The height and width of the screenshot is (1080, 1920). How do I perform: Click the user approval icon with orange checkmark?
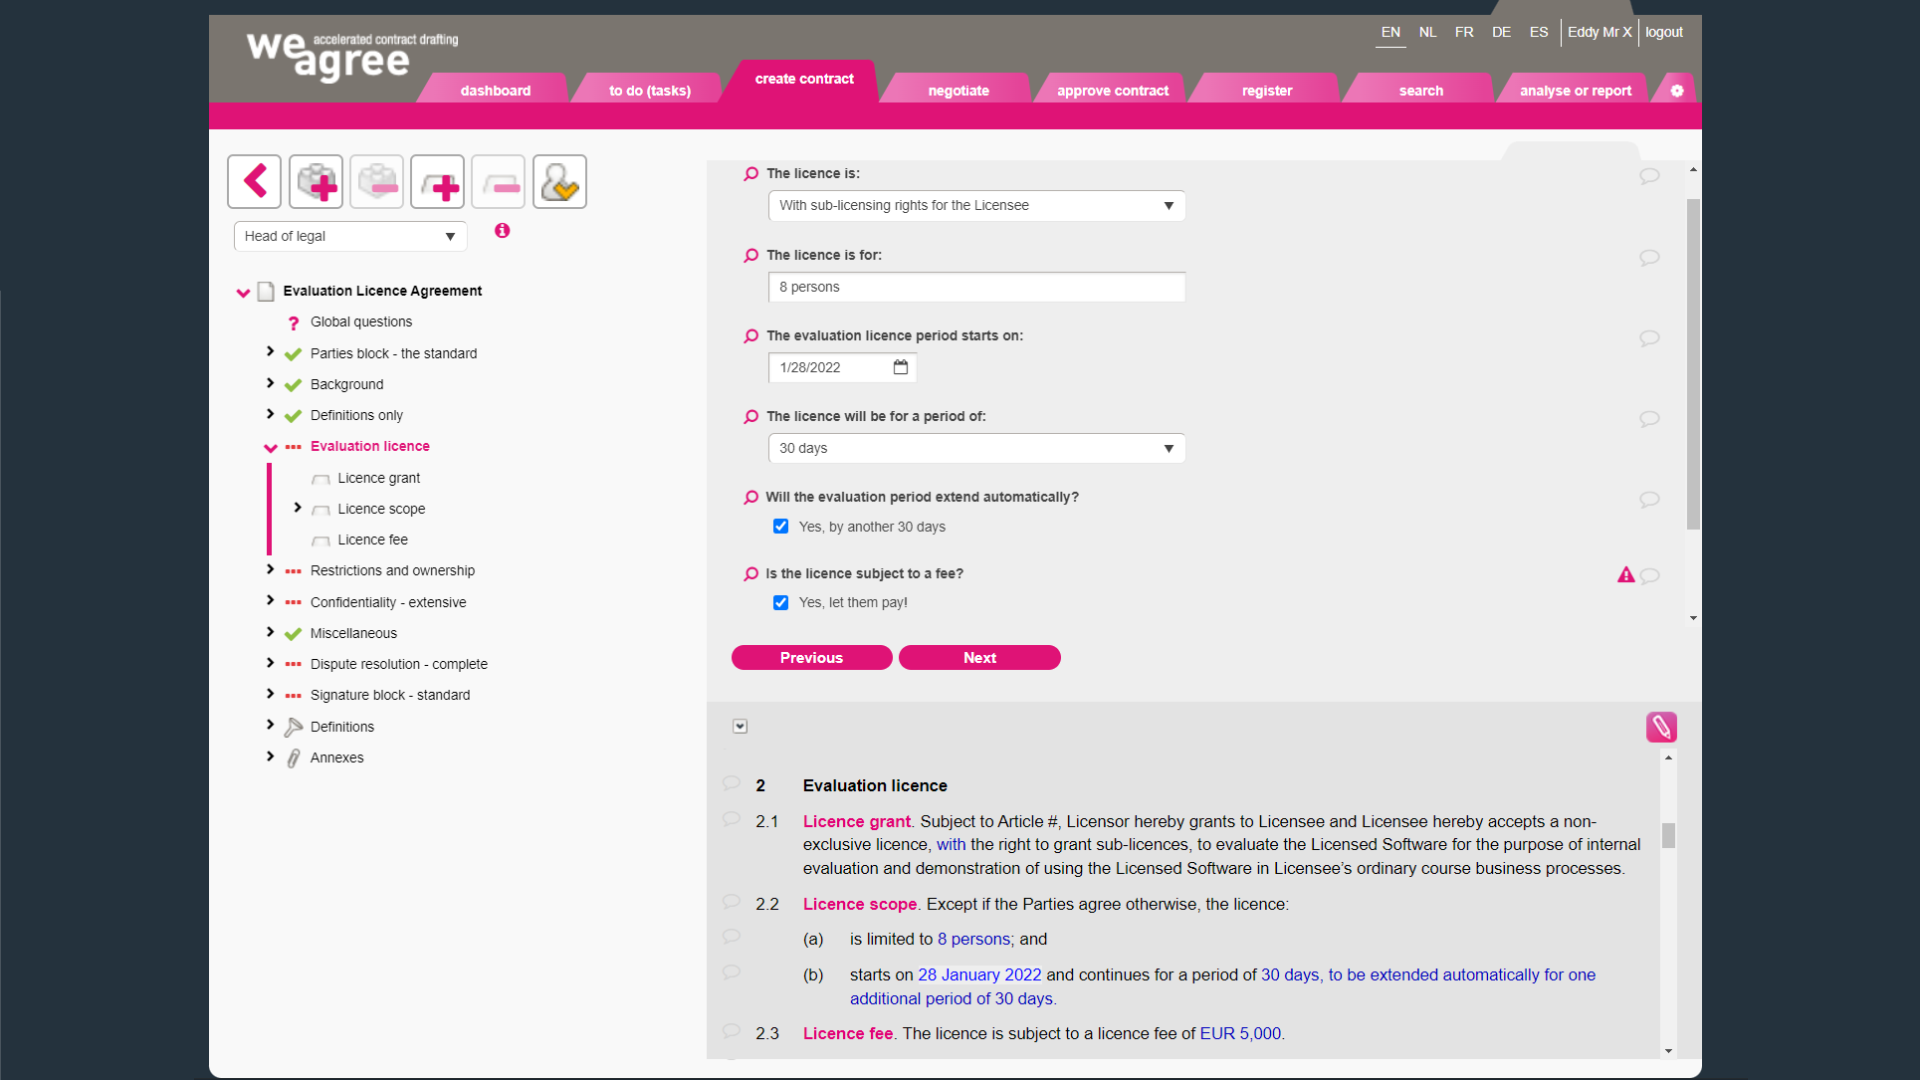(x=559, y=181)
